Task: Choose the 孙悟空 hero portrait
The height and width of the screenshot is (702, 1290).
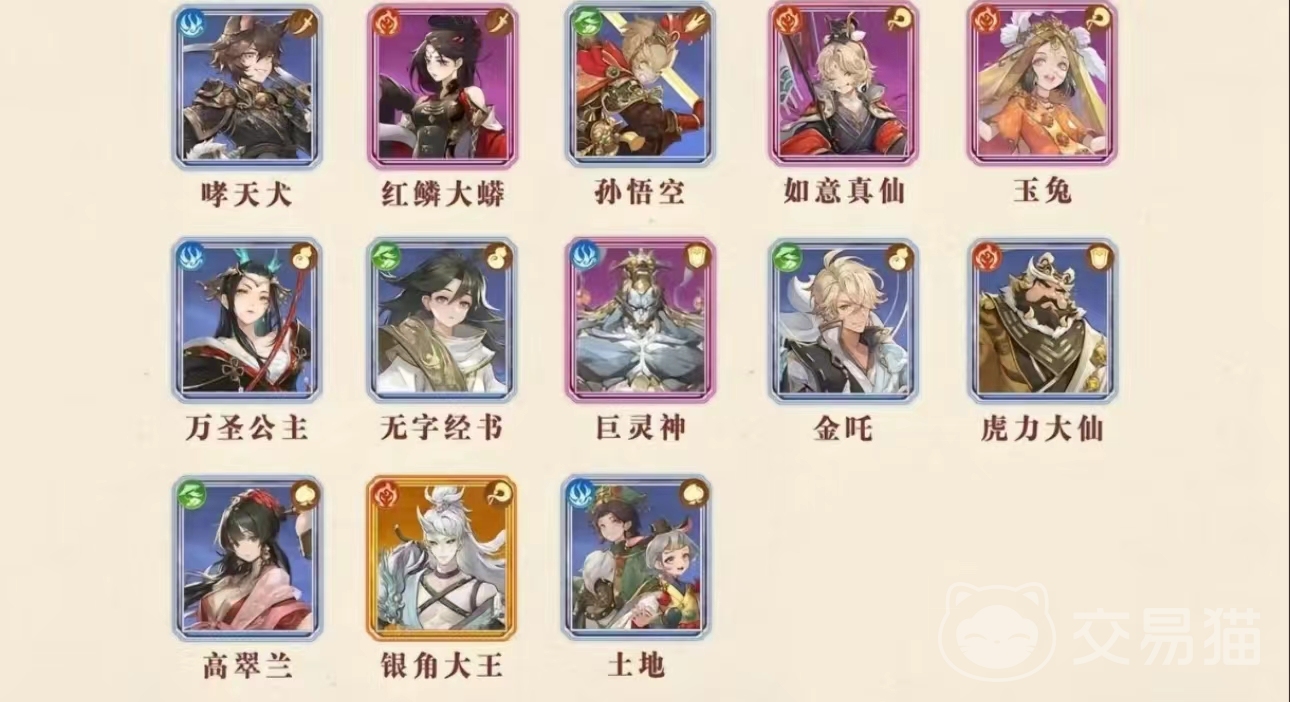Action: click(638, 85)
